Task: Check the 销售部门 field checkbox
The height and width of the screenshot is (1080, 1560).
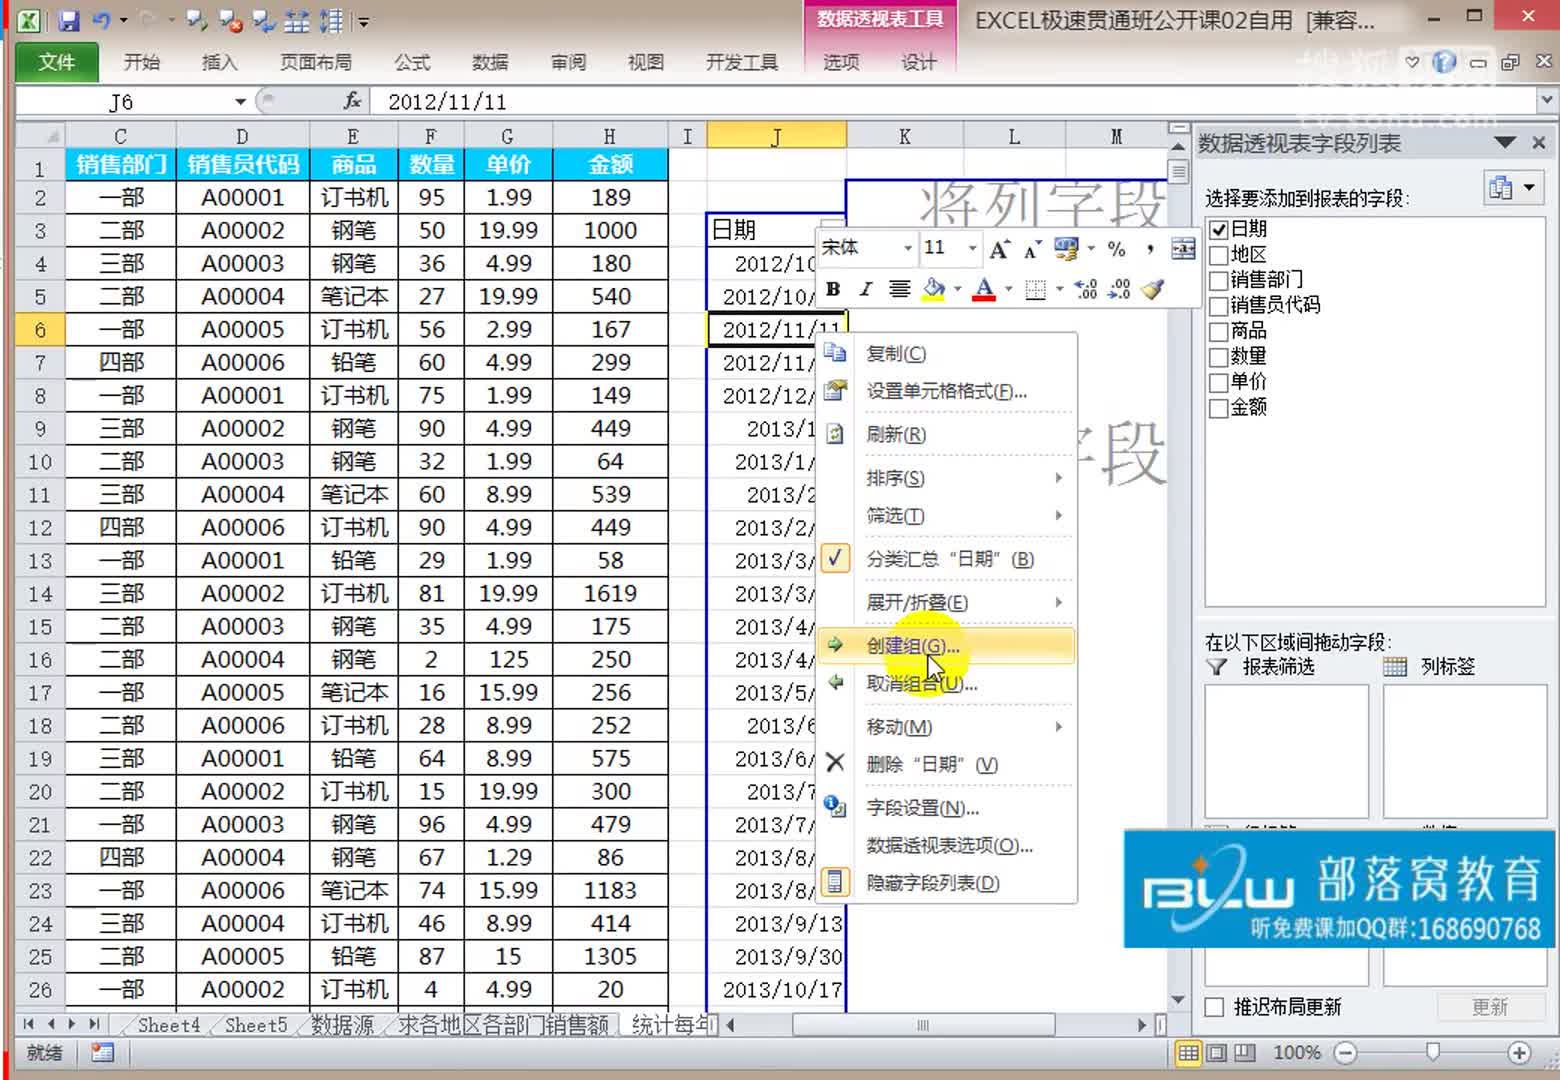Action: coord(1218,280)
